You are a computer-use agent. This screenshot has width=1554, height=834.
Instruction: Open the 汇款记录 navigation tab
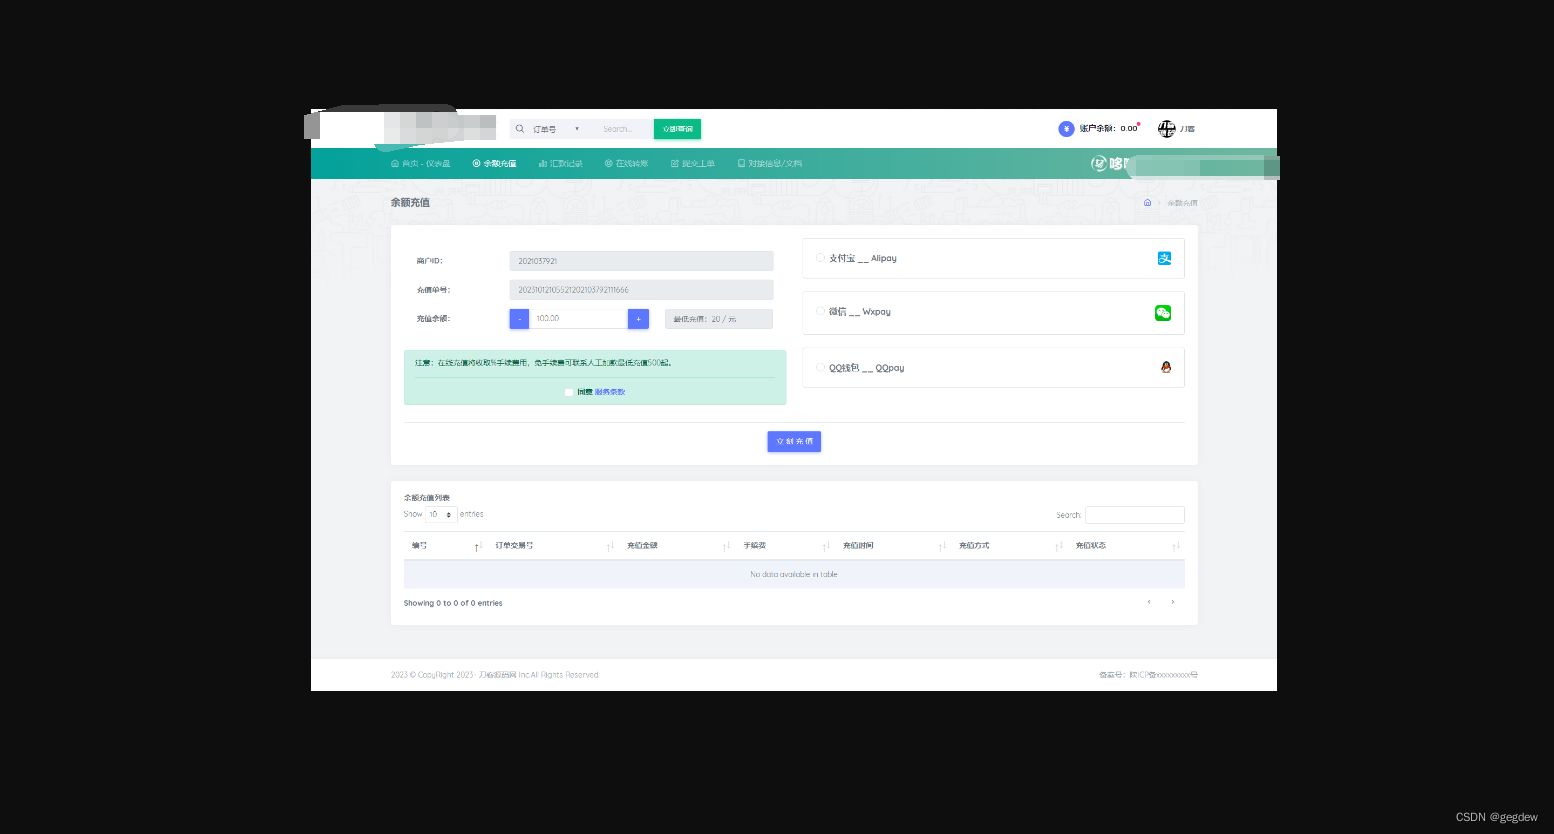[560, 163]
